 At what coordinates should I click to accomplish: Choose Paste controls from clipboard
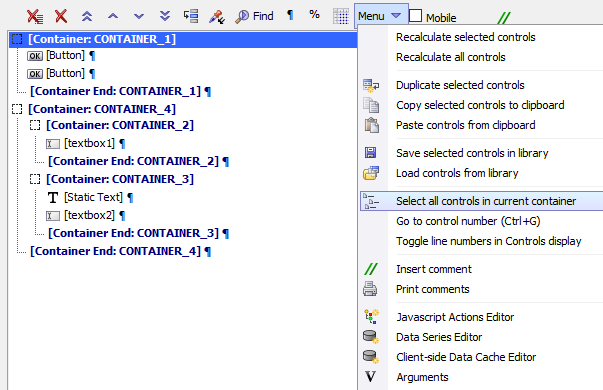(466, 125)
